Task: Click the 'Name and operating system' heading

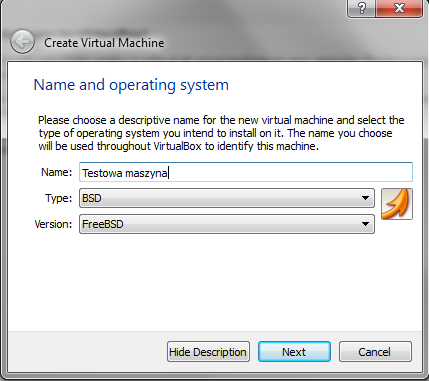Action: point(131,85)
